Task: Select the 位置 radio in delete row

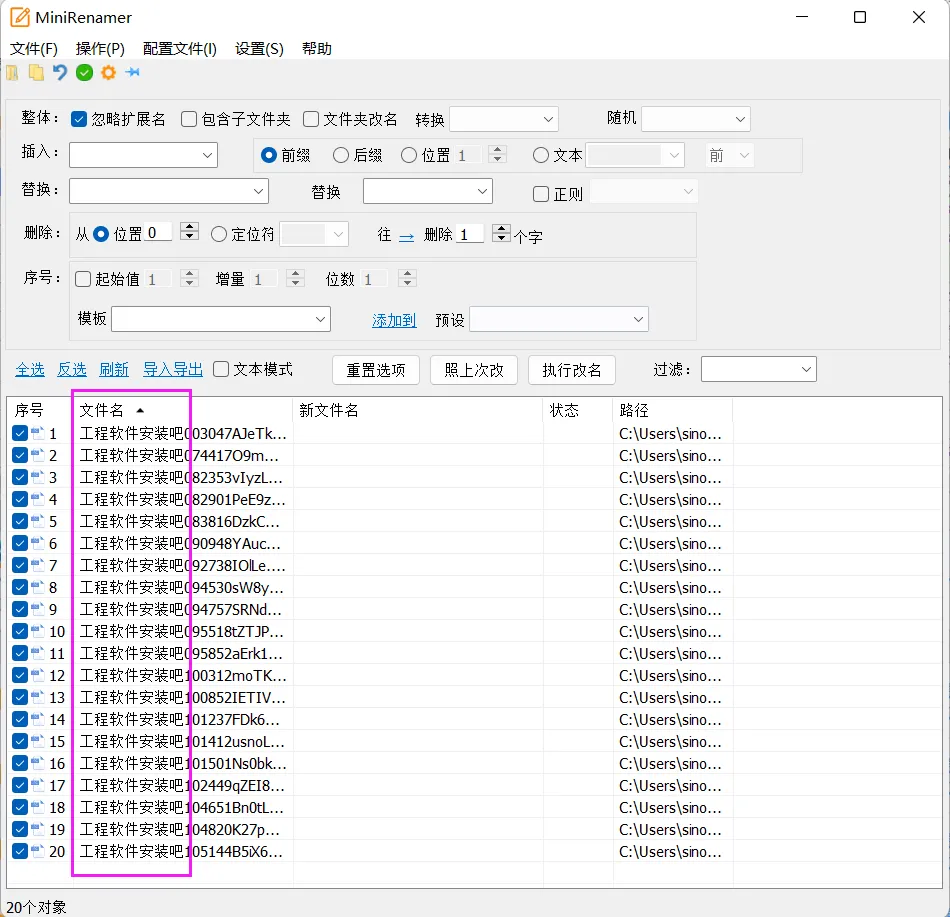Action: [x=101, y=234]
